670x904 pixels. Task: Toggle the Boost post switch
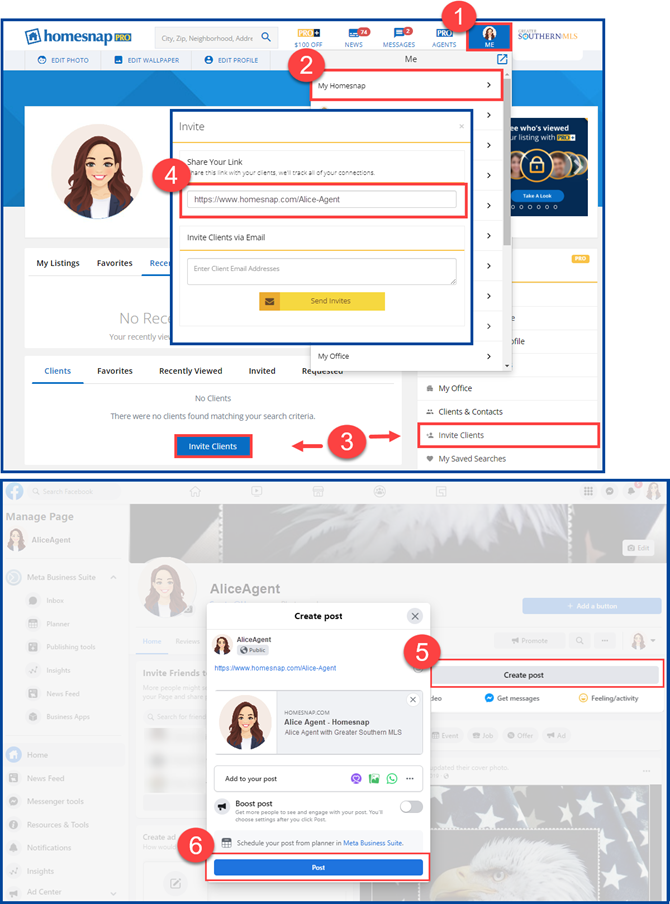click(411, 807)
